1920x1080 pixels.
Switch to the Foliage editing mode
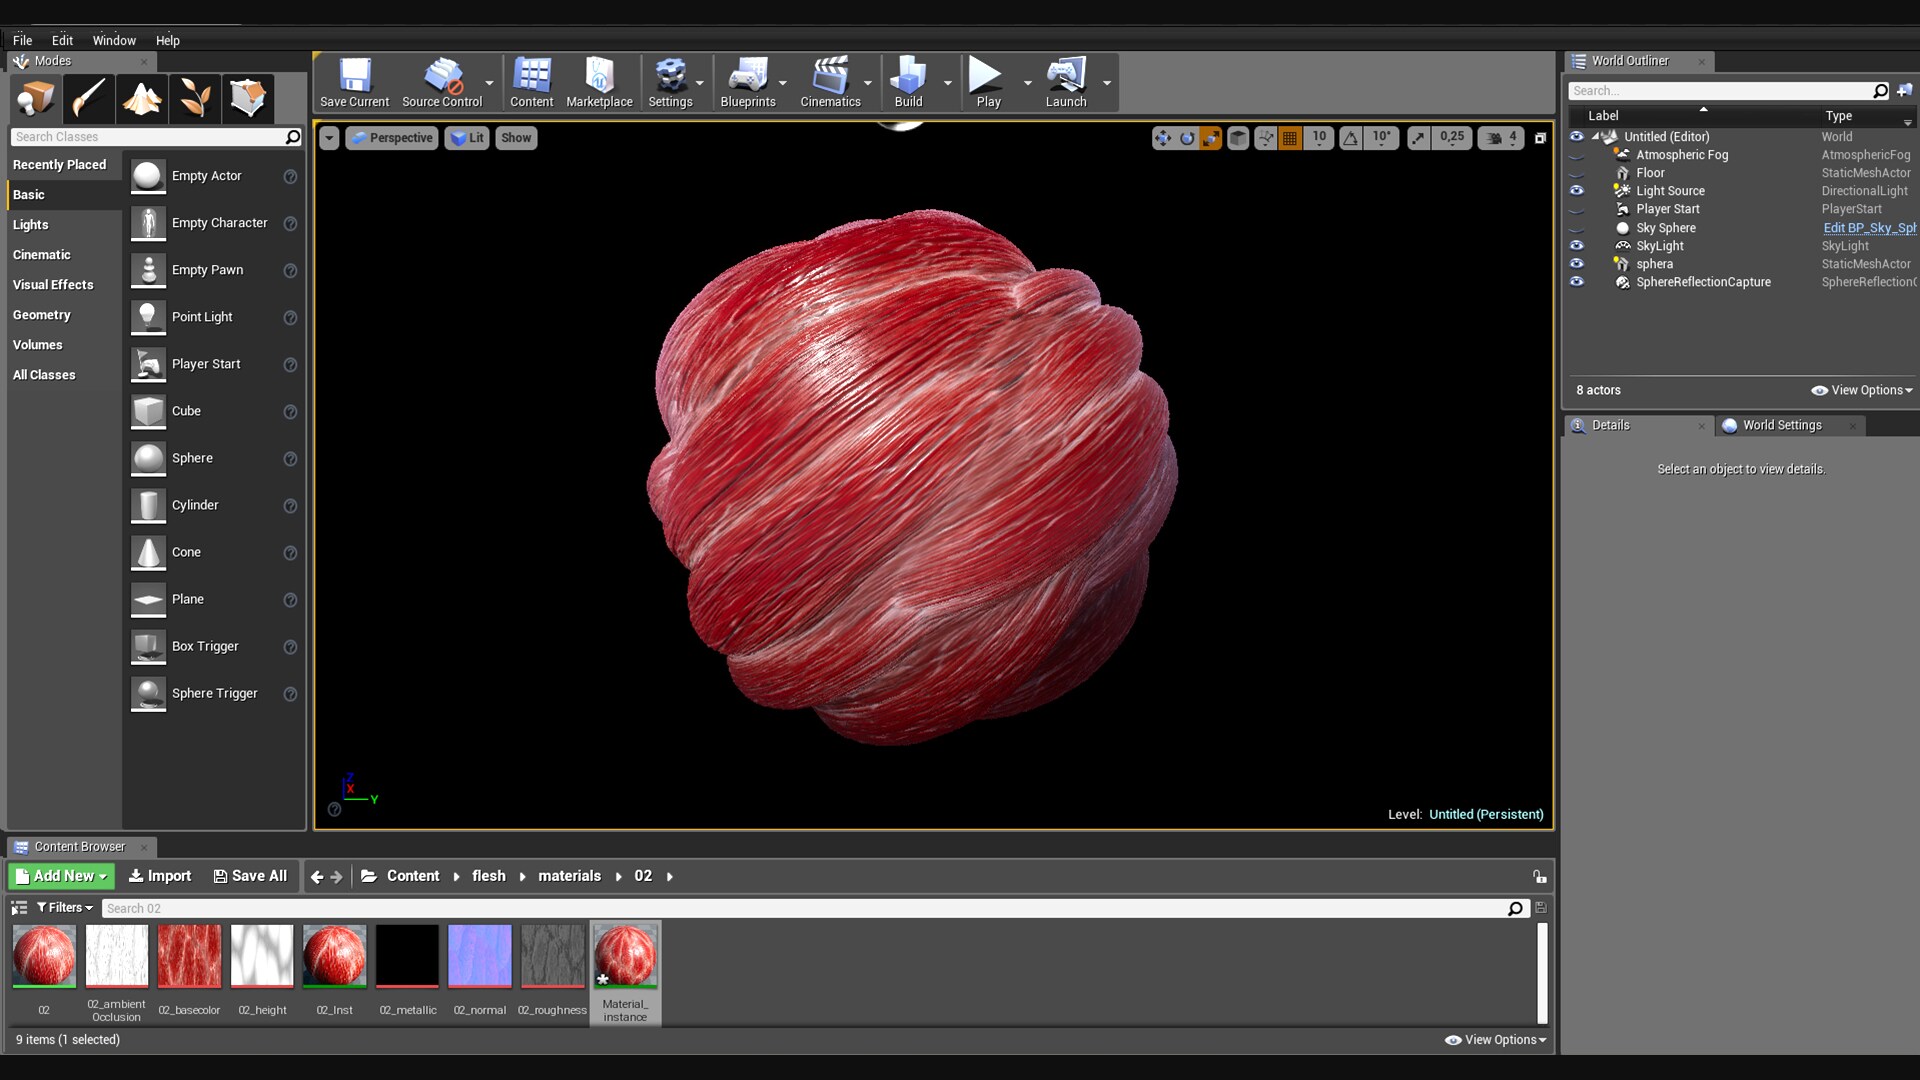pyautogui.click(x=195, y=98)
